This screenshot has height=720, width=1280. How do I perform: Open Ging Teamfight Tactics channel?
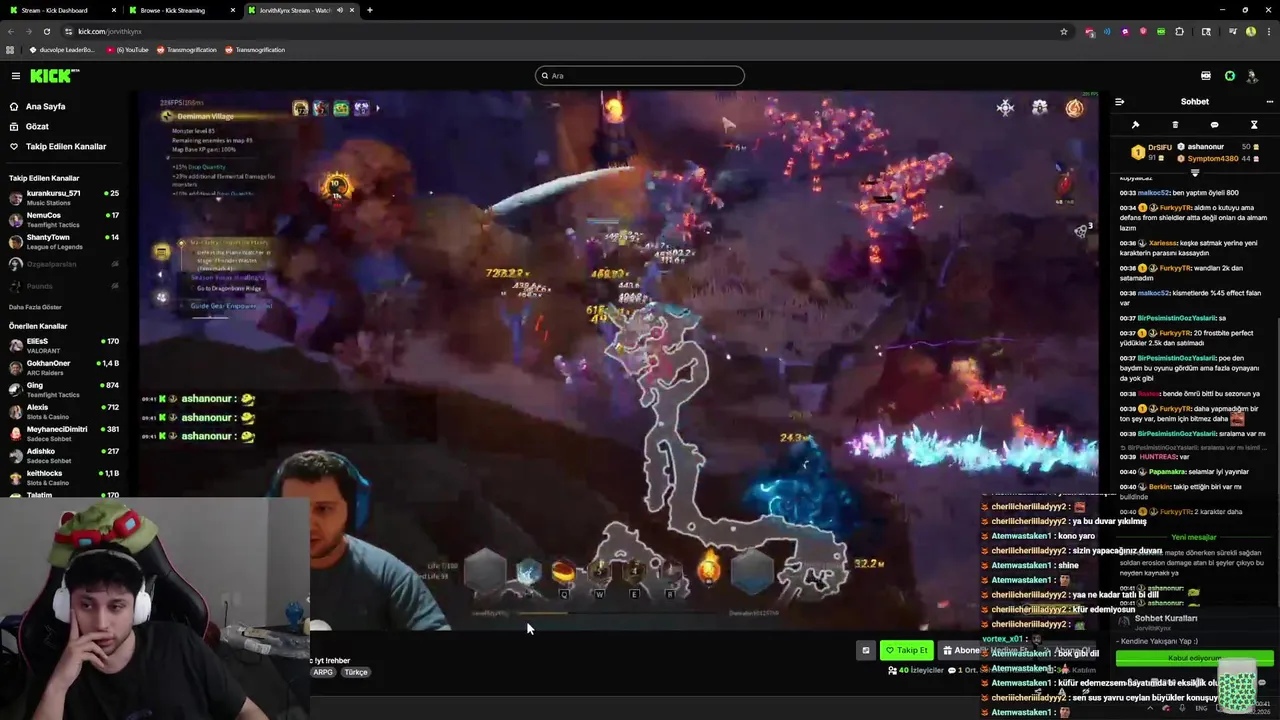[x=64, y=390]
